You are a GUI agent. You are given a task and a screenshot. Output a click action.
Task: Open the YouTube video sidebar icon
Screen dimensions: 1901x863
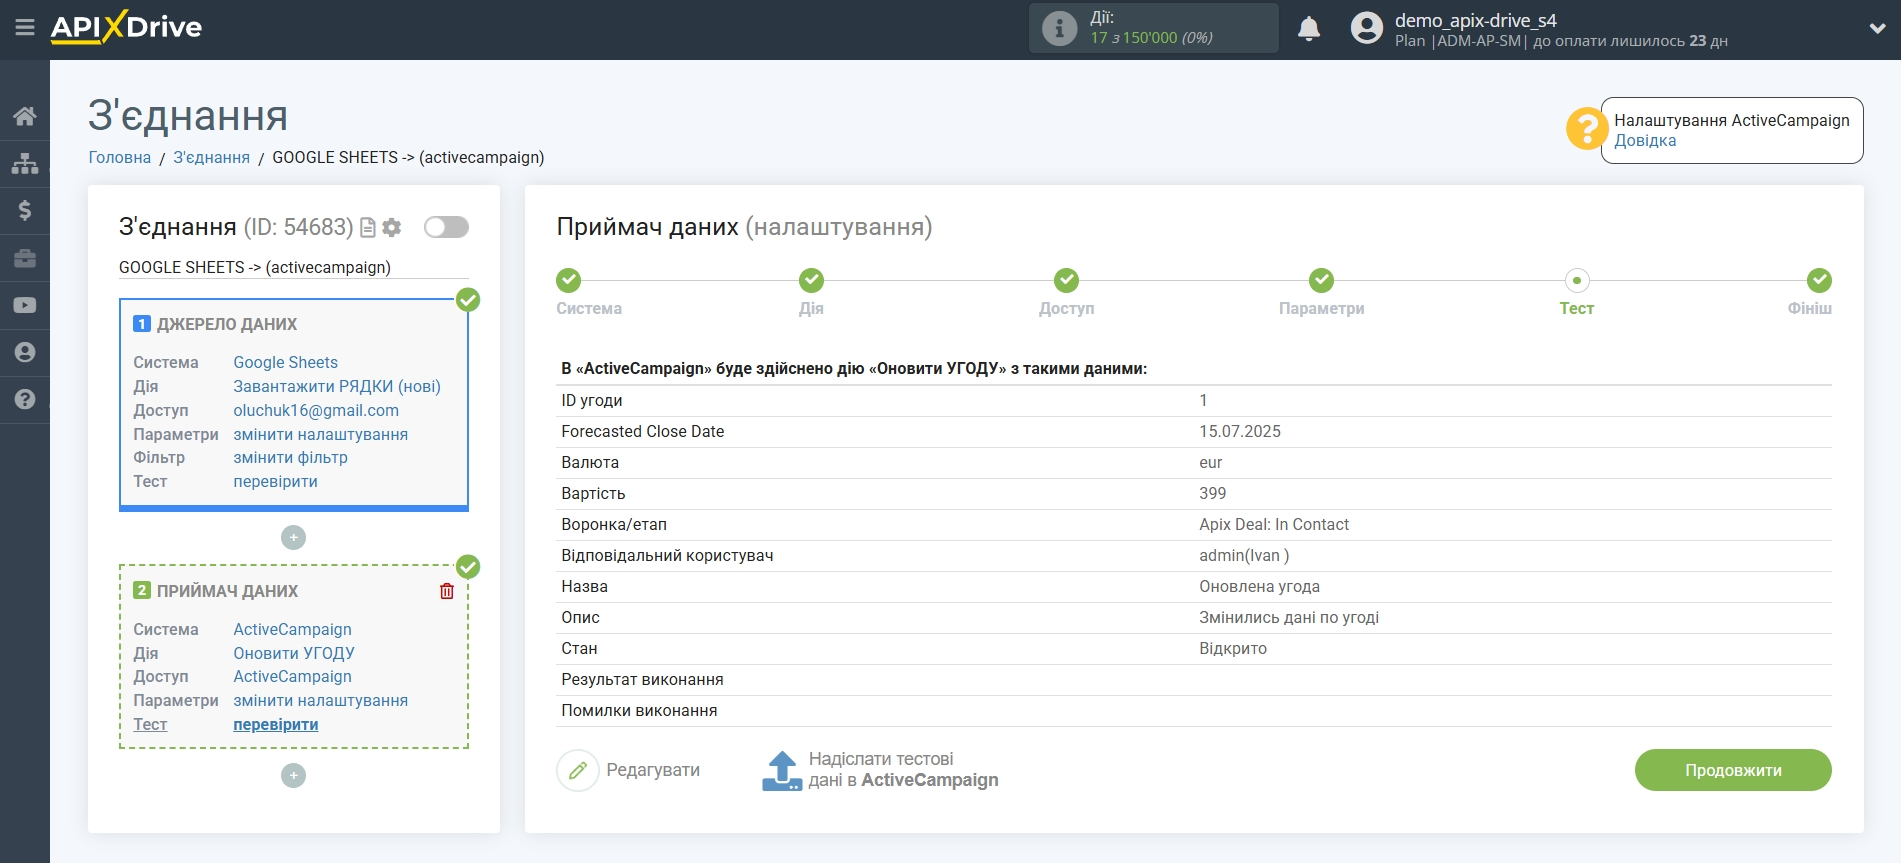[25, 305]
